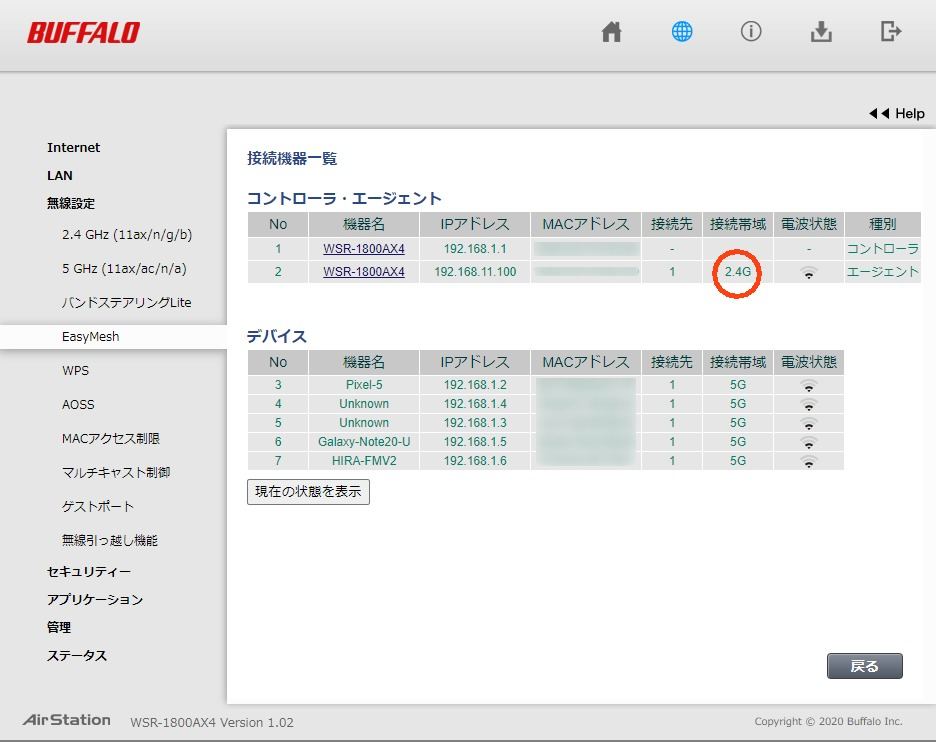
Task: Open the WPS menu item
Action: (75, 371)
